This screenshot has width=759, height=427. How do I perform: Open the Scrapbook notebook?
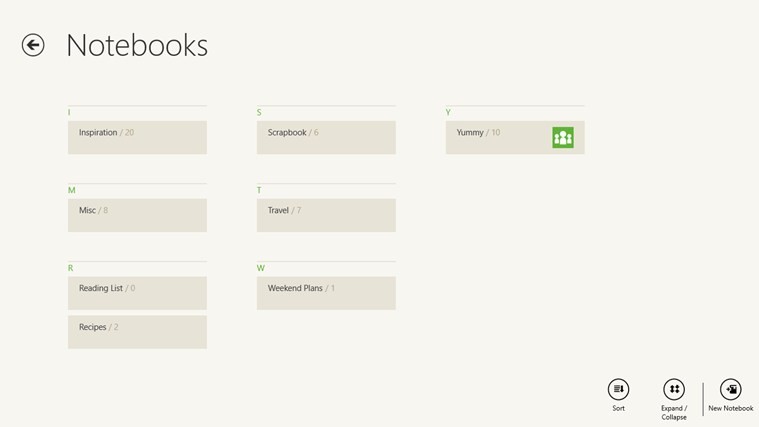[x=325, y=138]
